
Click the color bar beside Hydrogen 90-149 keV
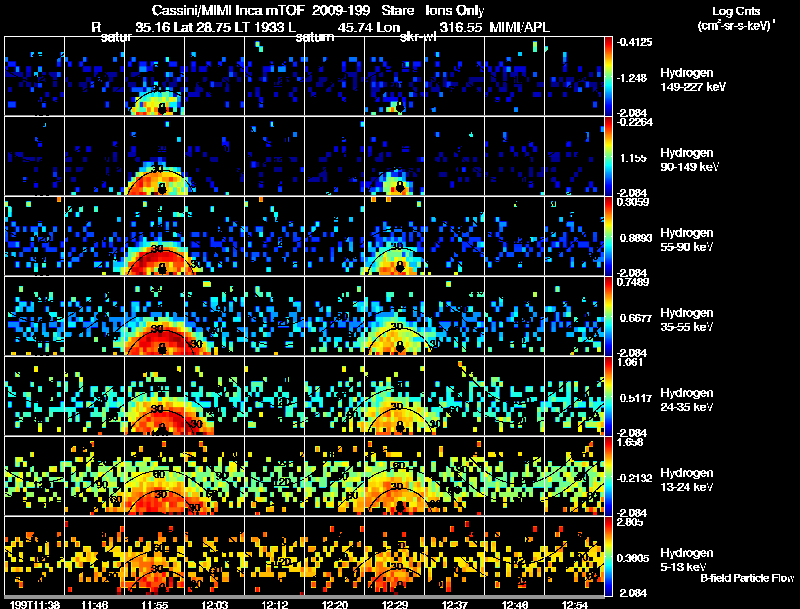608,157
